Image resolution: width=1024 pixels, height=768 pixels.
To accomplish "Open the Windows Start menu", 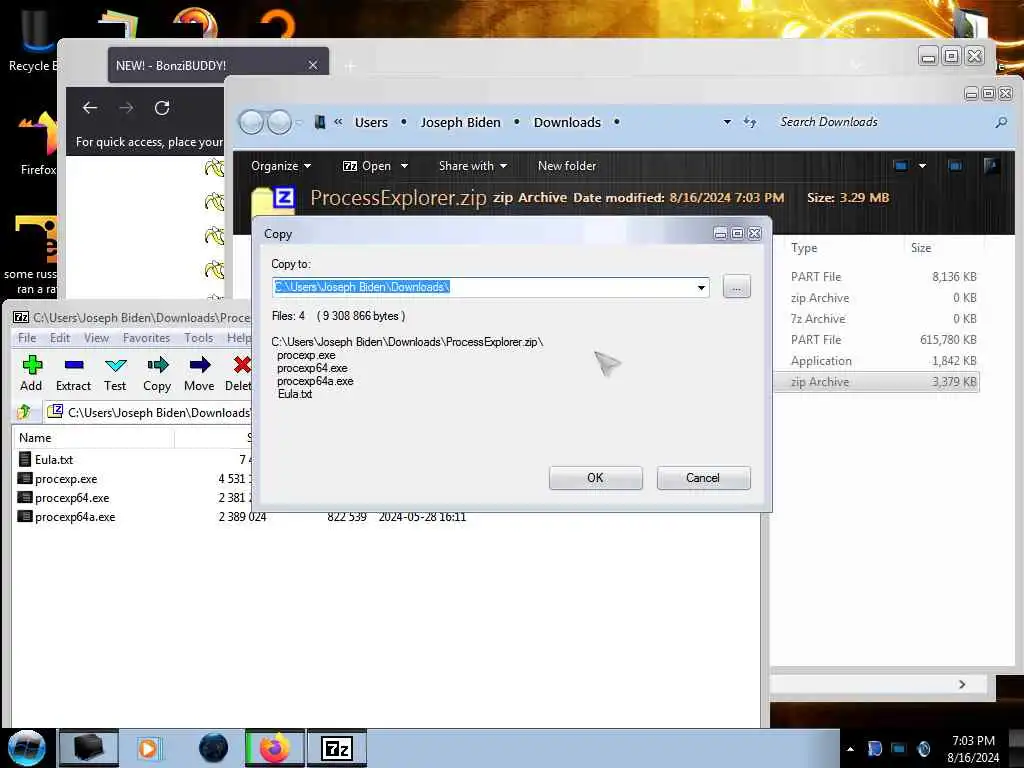I will [x=27, y=748].
